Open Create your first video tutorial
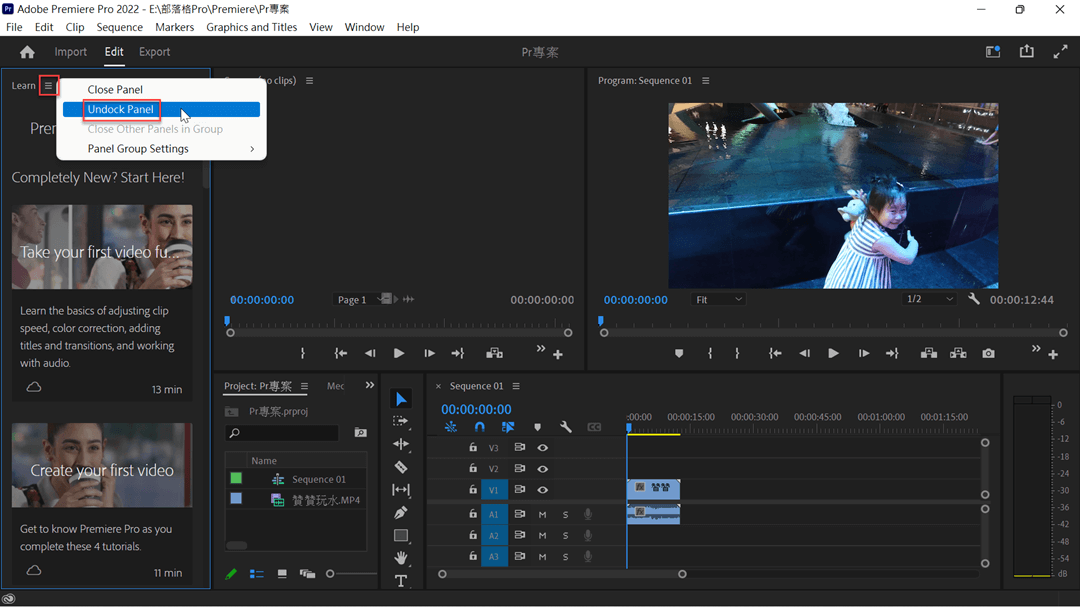 click(102, 465)
